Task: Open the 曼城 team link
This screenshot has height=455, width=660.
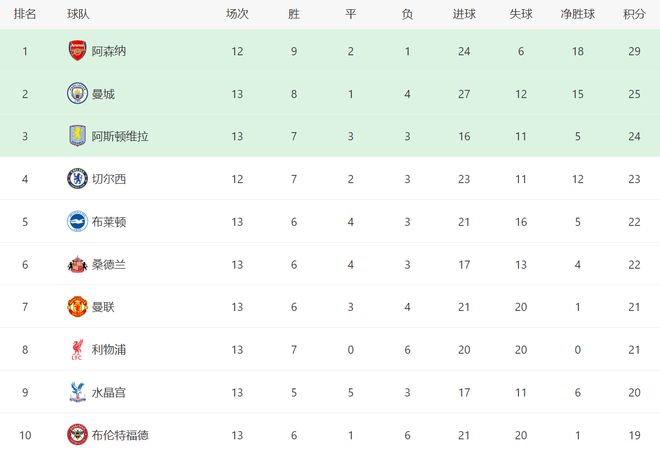Action: [103, 93]
